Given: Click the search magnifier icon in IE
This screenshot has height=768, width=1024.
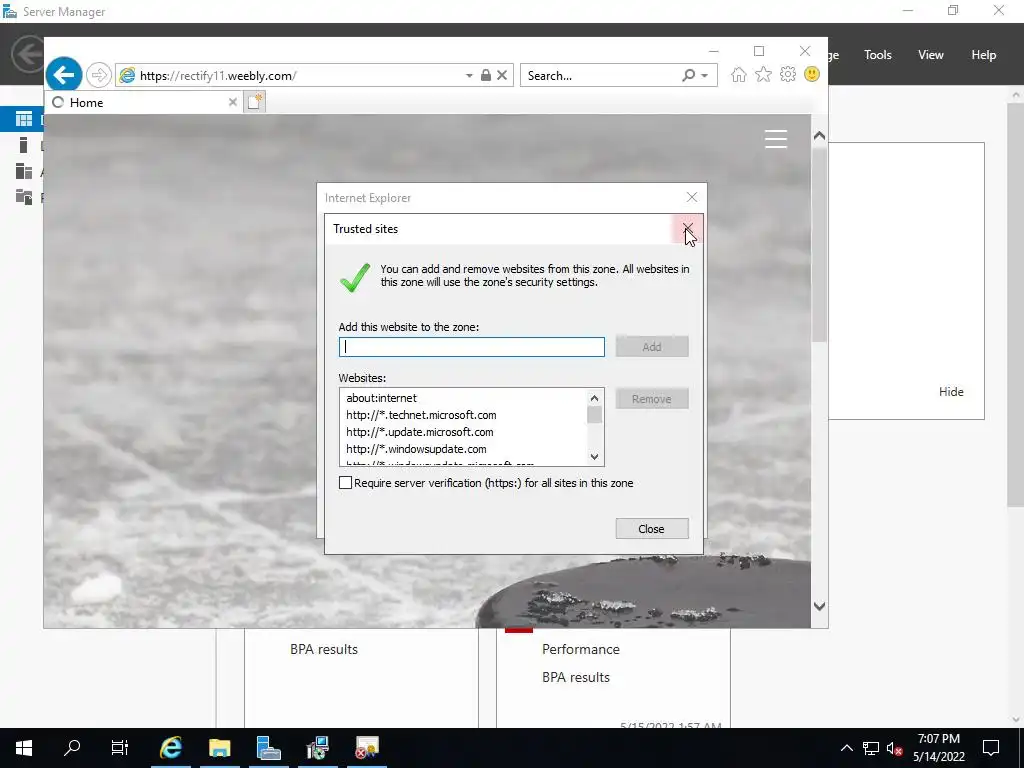Looking at the screenshot, I should 688,75.
